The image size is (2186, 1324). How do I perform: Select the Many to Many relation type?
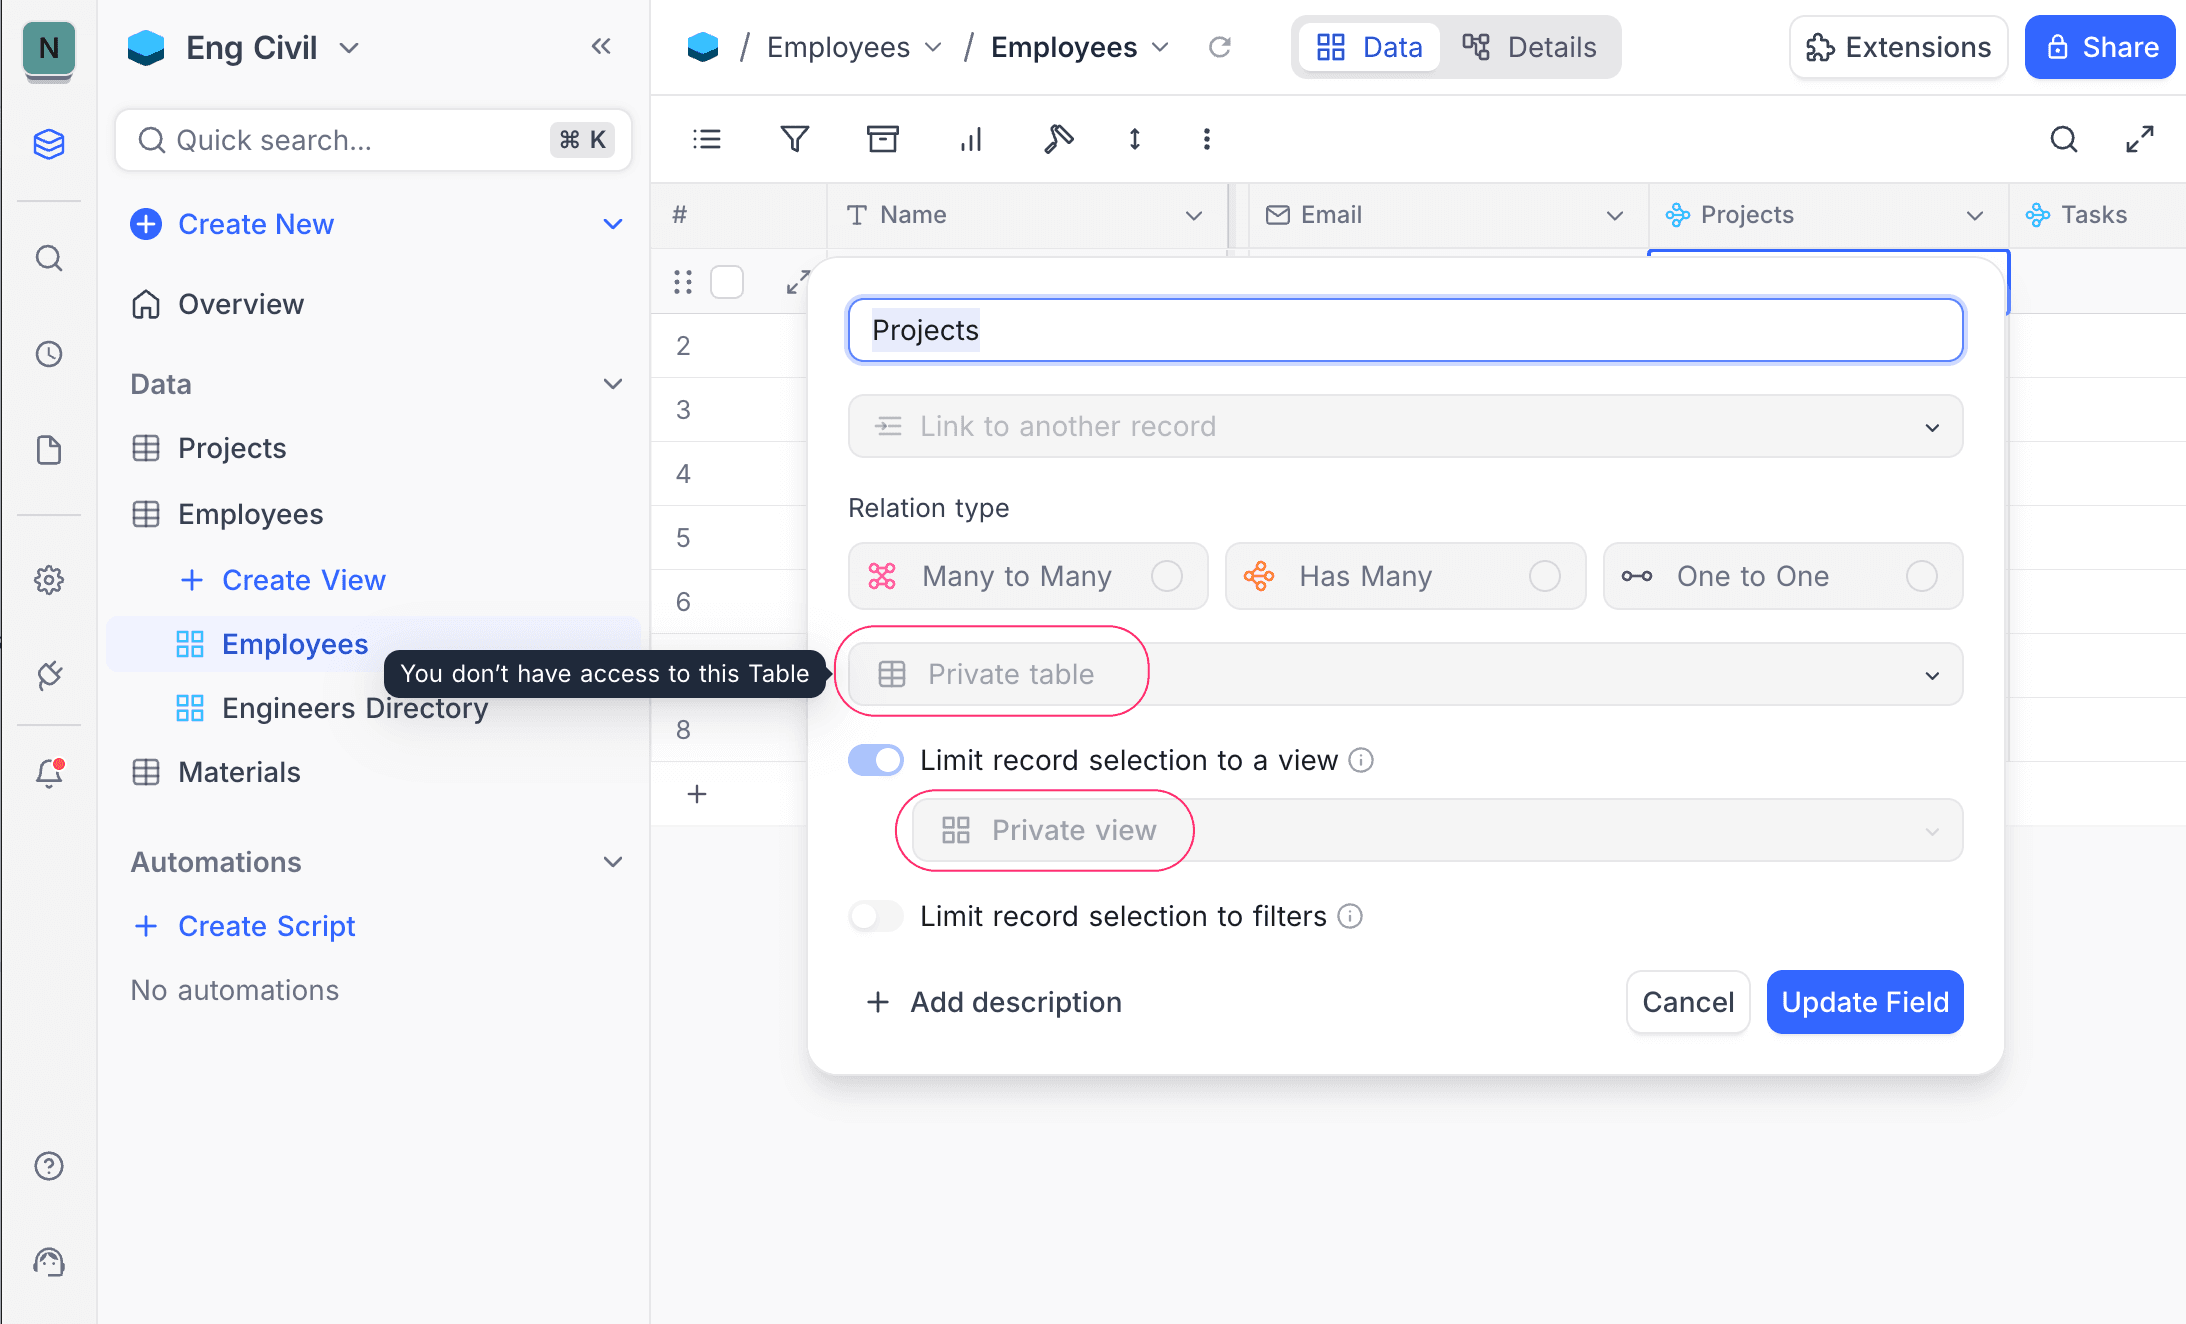click(x=1028, y=576)
